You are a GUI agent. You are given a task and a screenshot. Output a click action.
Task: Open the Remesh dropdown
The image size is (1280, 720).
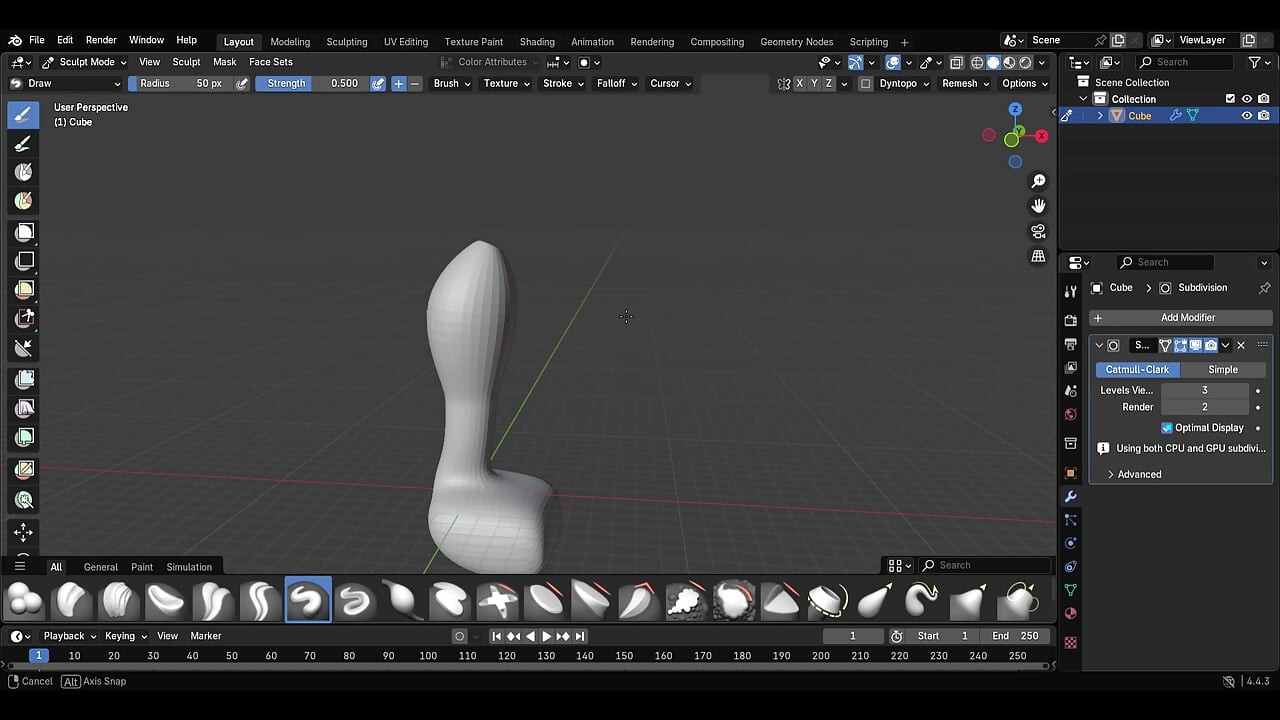click(x=965, y=84)
